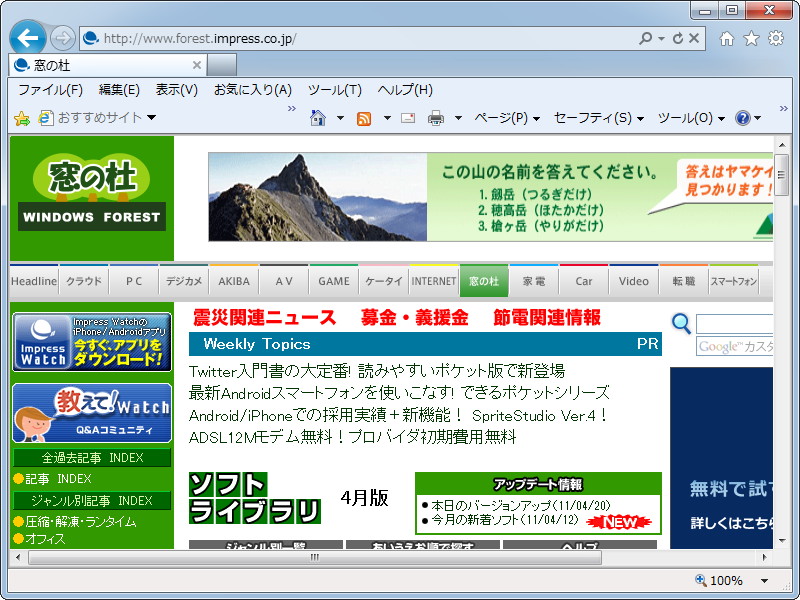
Task: Select the green 窓の杜 navigation tab
Action: (x=484, y=281)
